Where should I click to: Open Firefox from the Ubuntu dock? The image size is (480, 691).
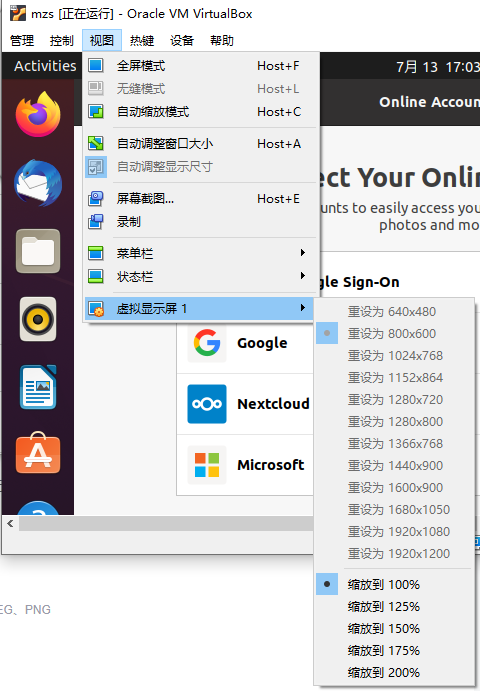coord(38,115)
